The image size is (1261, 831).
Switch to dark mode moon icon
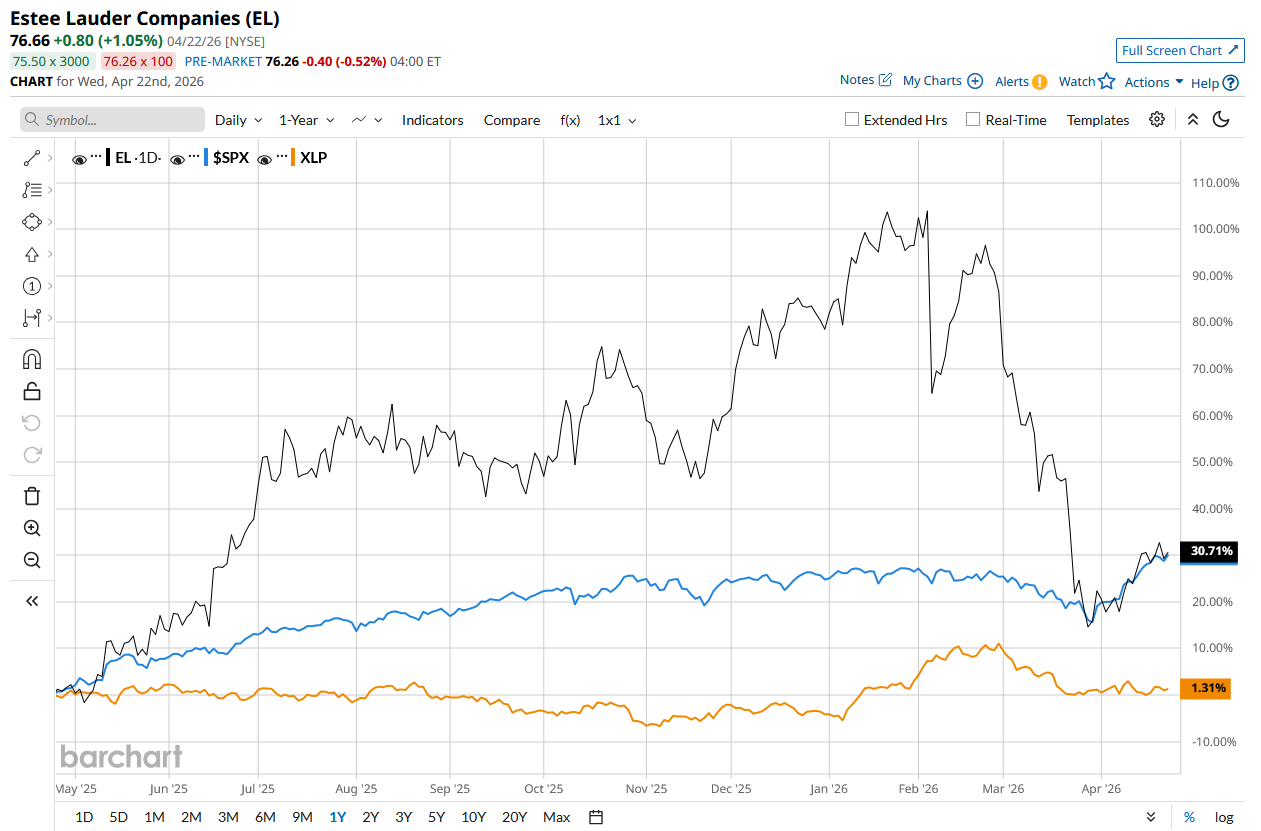[1221, 119]
